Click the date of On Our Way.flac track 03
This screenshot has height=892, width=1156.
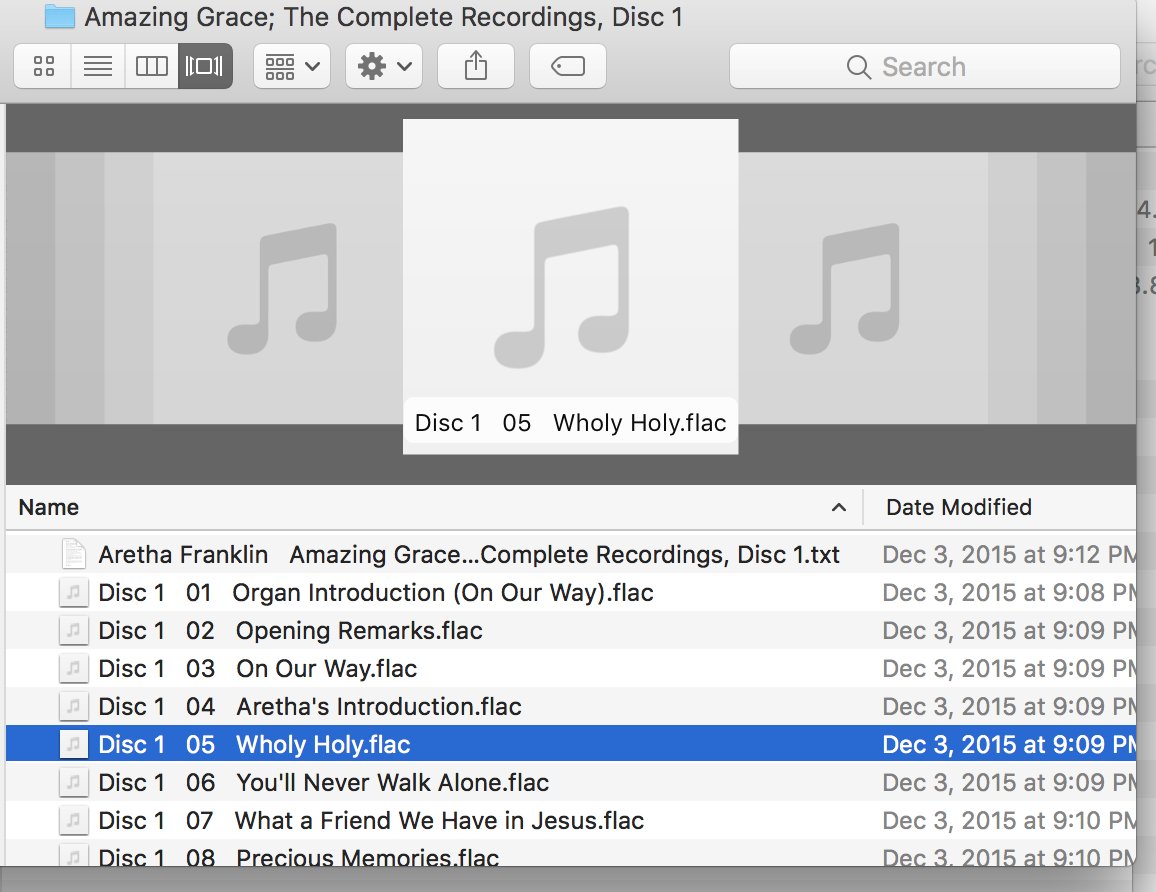click(x=1009, y=669)
